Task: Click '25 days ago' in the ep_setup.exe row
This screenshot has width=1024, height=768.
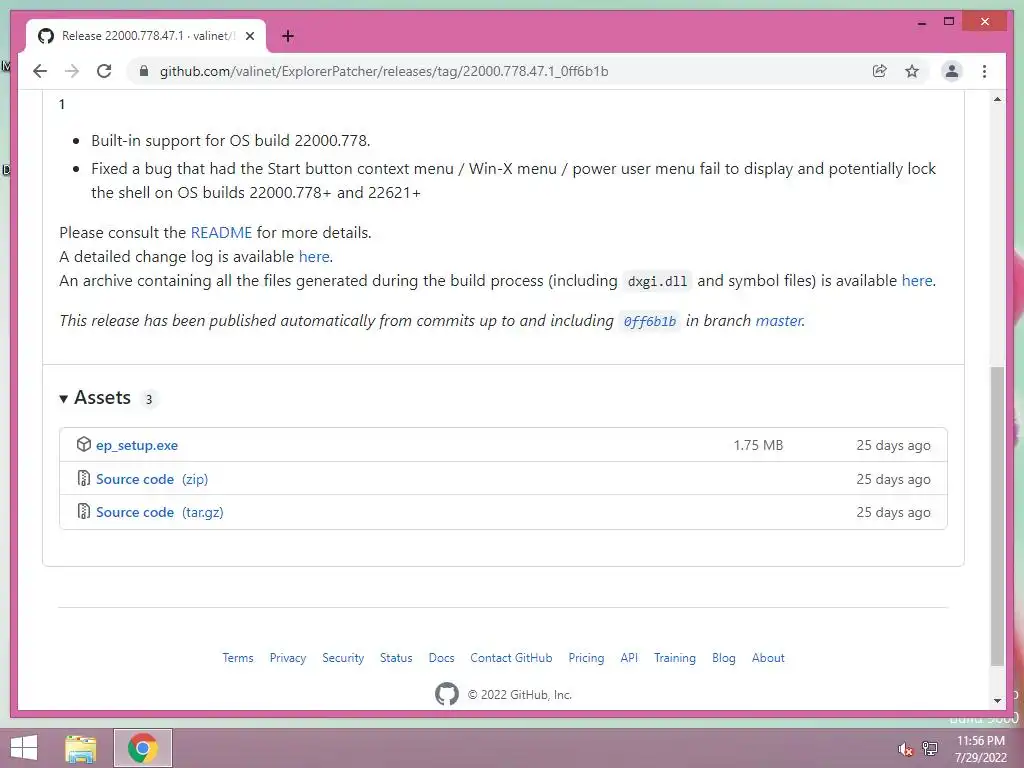Action: point(893,445)
